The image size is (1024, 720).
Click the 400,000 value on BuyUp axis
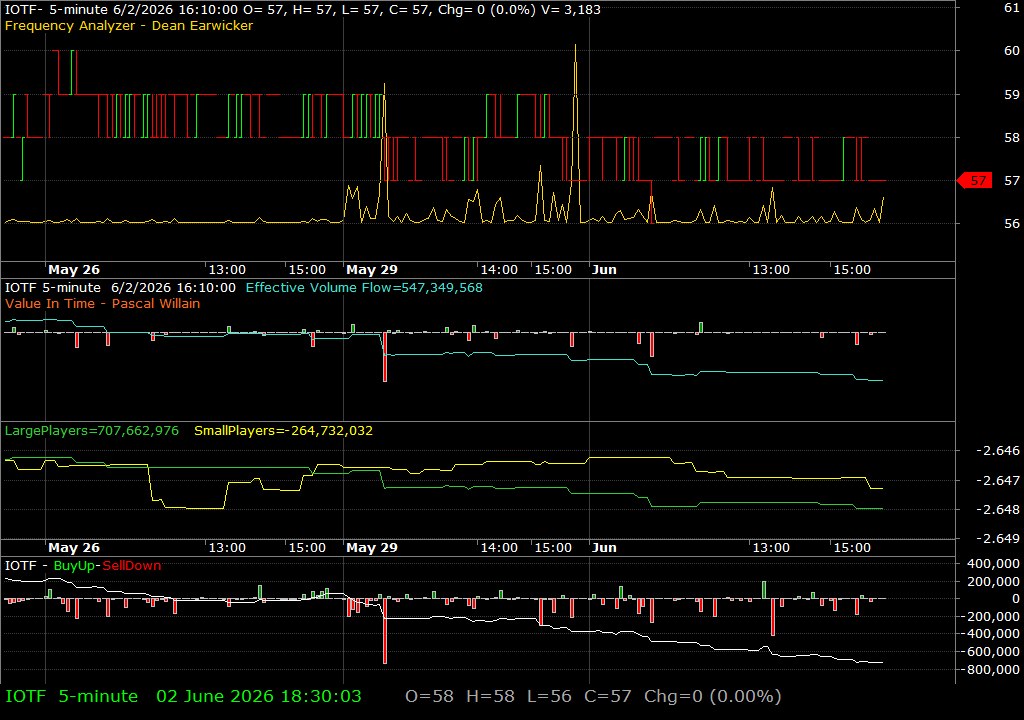[992, 563]
